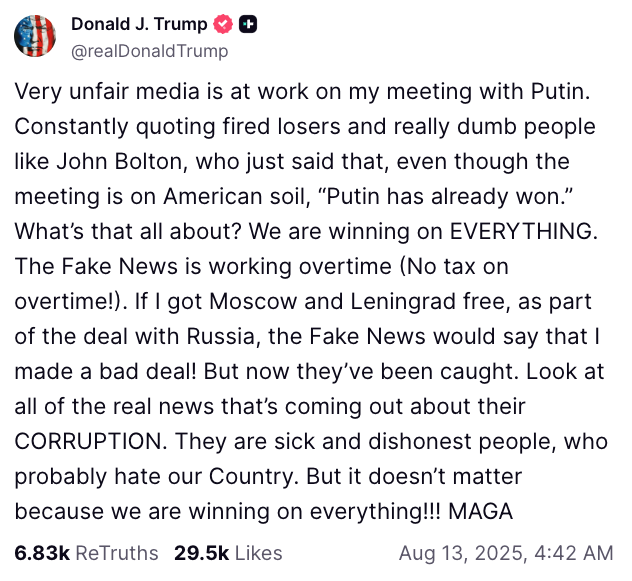Click the "Likes" label
This screenshot has height=581, width=632.
coord(257,553)
